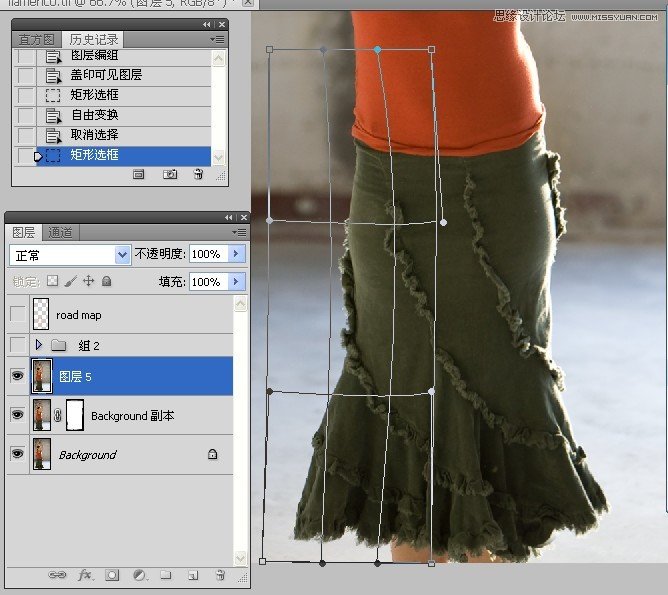The height and width of the screenshot is (595, 668).
Task: Select the 取消选择 history state
Action: coord(95,135)
